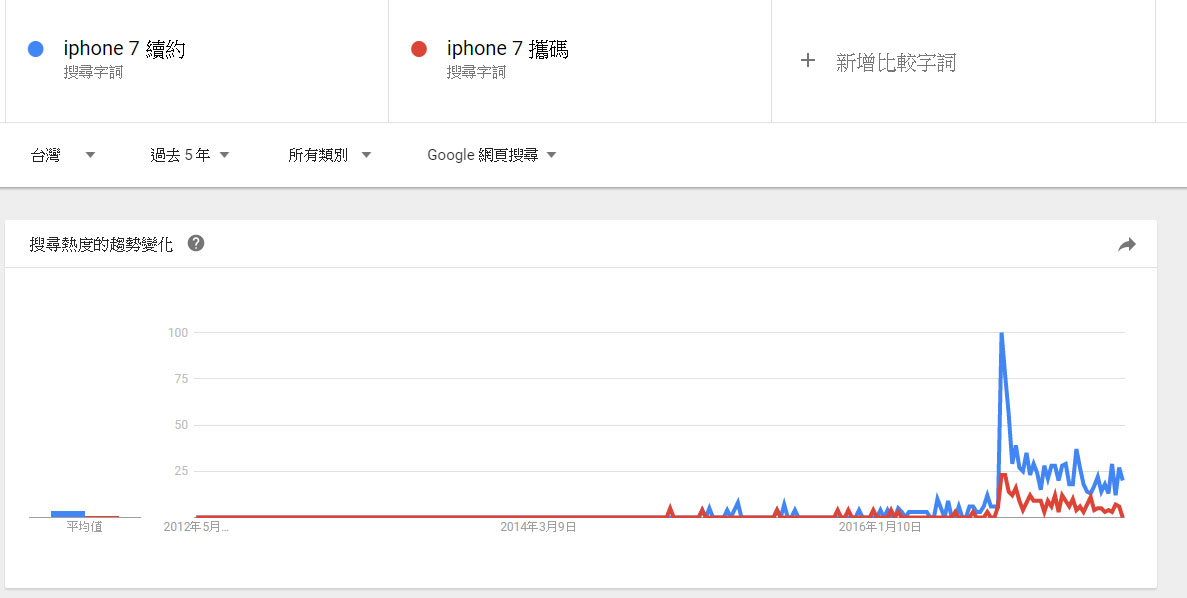1187x598 pixels.
Task: Click 新增比較字詞 to add a term
Action: point(895,62)
